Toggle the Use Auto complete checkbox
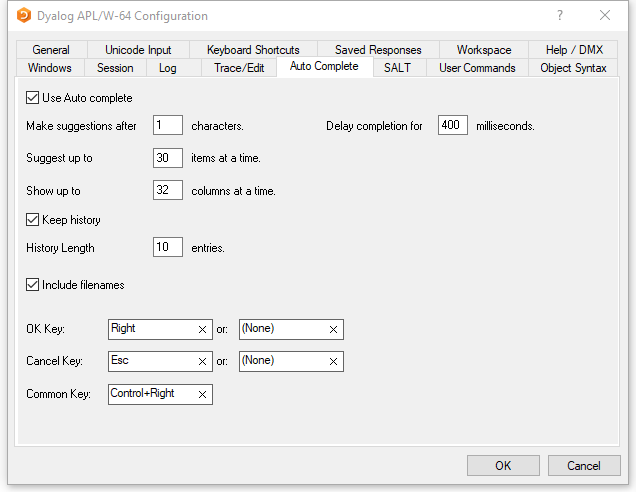636x492 pixels. click(x=32, y=98)
